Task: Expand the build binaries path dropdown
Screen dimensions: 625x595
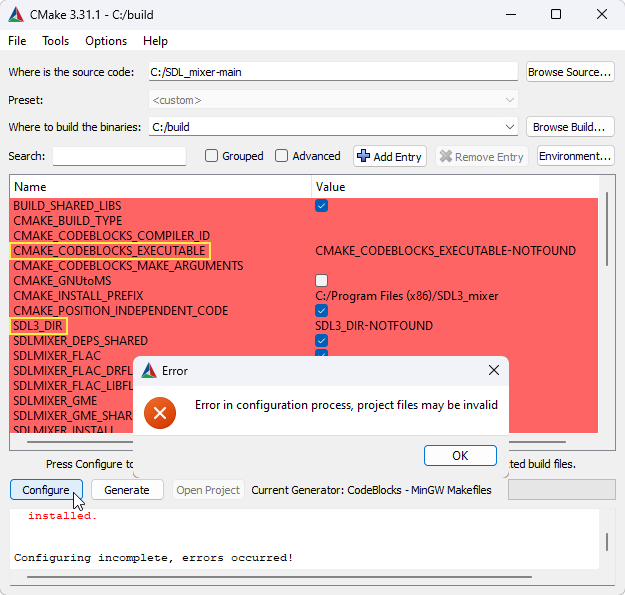Action: click(x=509, y=127)
